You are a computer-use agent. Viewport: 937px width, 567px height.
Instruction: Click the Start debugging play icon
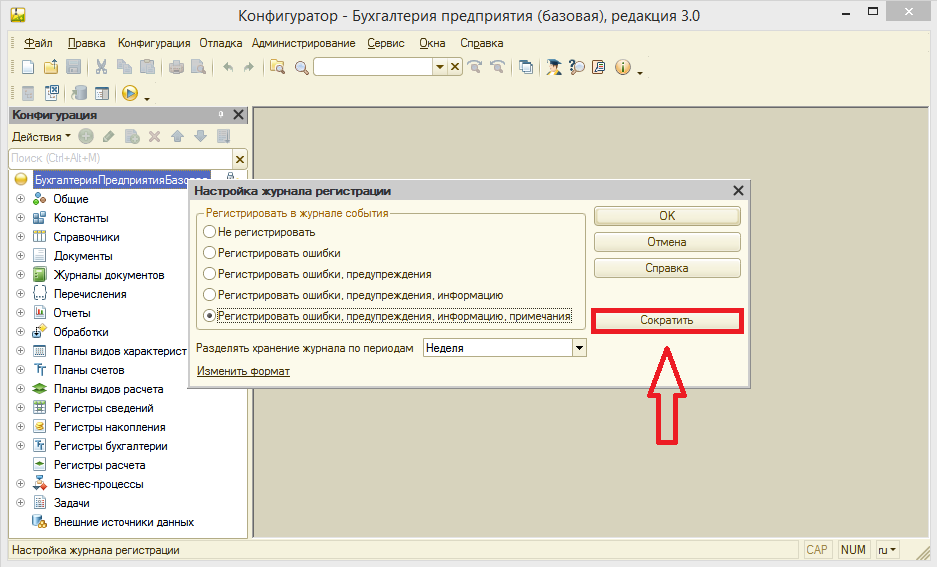(x=129, y=94)
